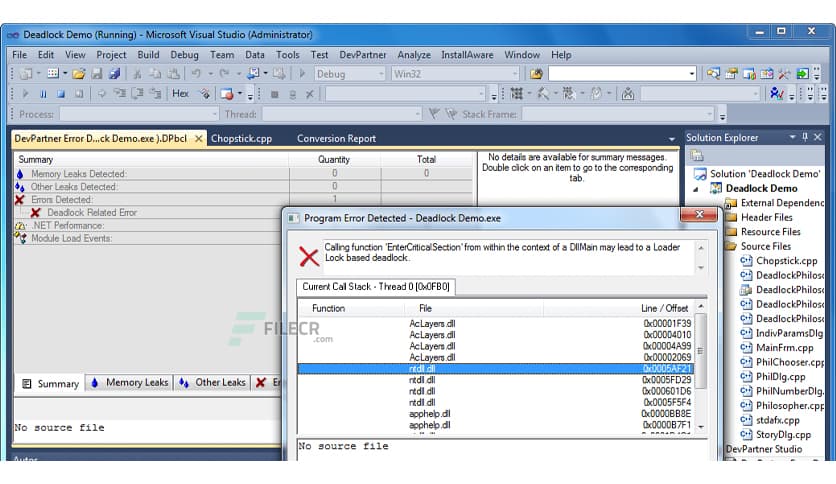Select Errors Detected summary row
The image size is (836, 484).
(x=243, y=199)
